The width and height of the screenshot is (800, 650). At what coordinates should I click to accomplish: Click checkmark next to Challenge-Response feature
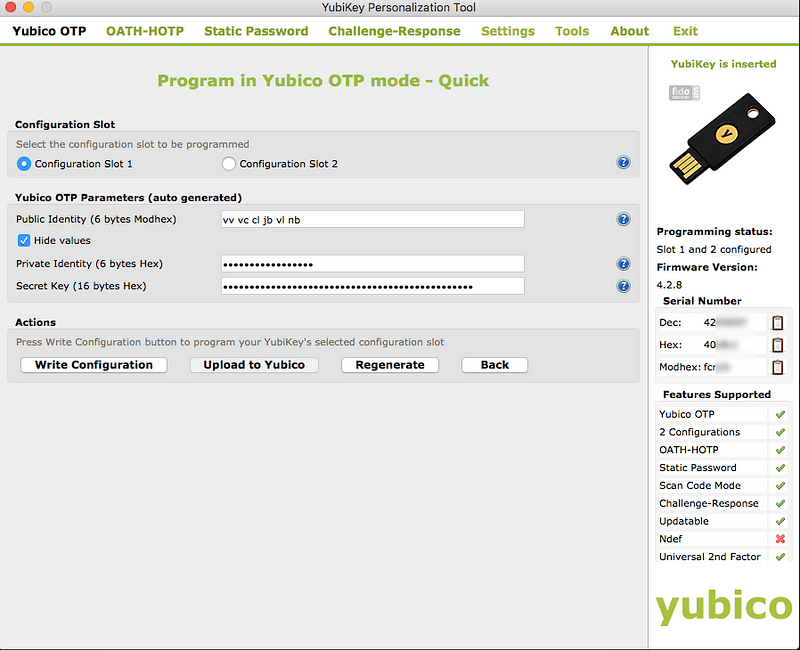[780, 504]
